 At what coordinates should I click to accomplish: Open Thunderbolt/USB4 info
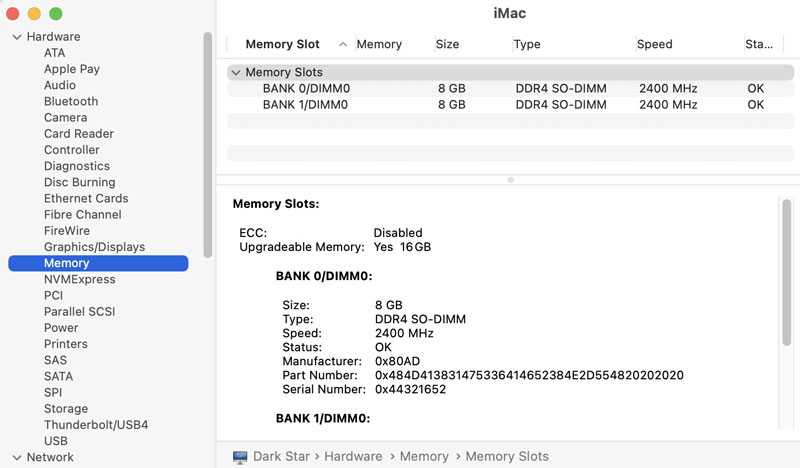[x=96, y=425]
